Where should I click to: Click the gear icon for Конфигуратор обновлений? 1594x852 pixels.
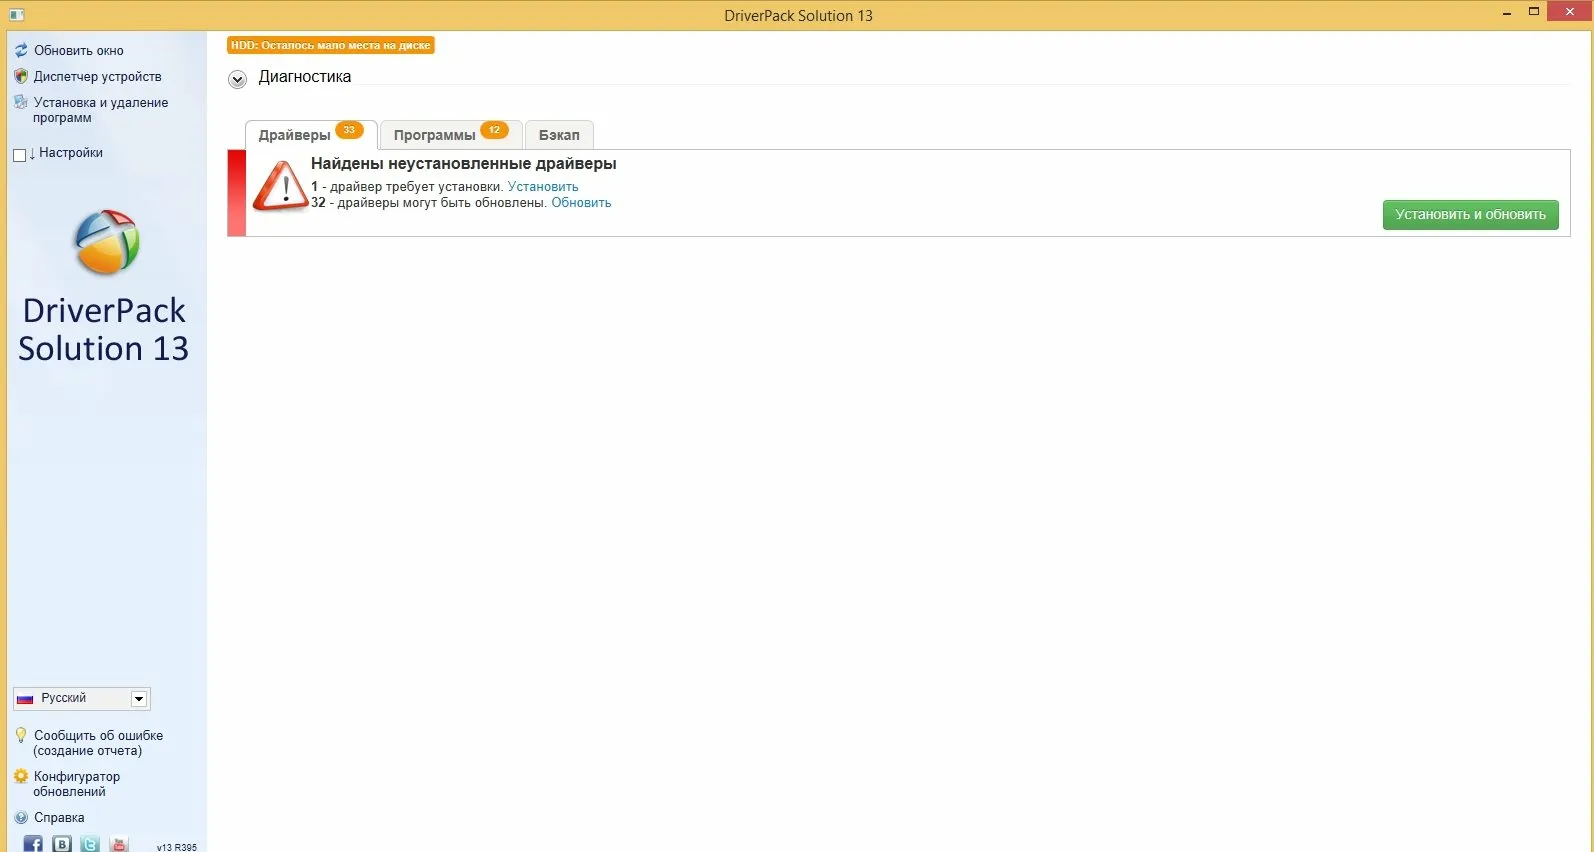(x=21, y=776)
